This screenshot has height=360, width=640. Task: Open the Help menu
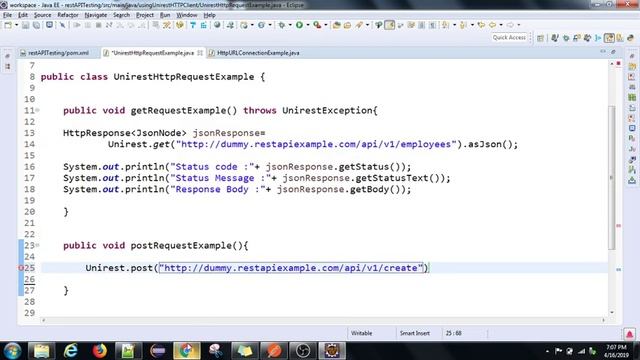(209, 15)
